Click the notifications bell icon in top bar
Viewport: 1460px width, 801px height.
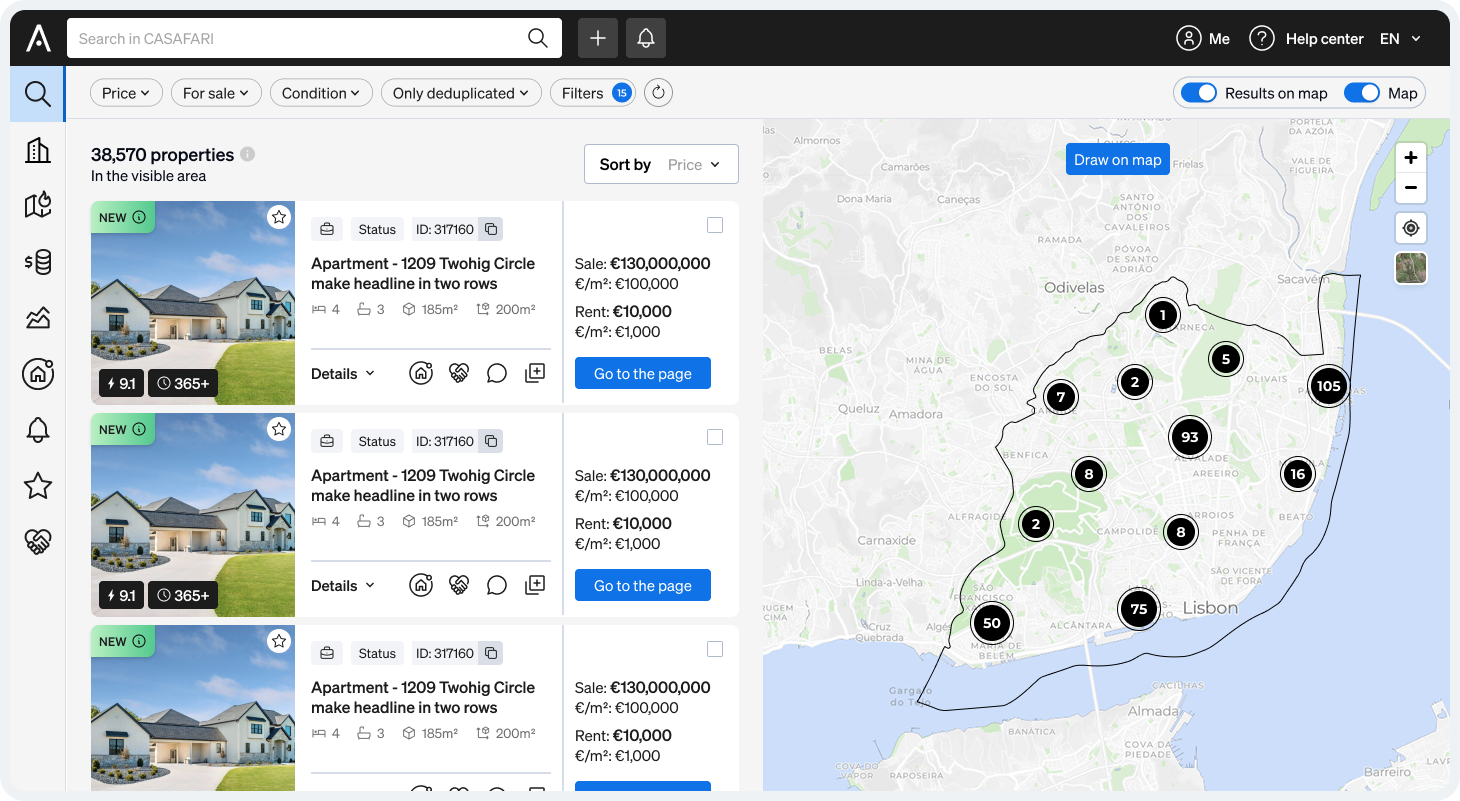pyautogui.click(x=646, y=38)
